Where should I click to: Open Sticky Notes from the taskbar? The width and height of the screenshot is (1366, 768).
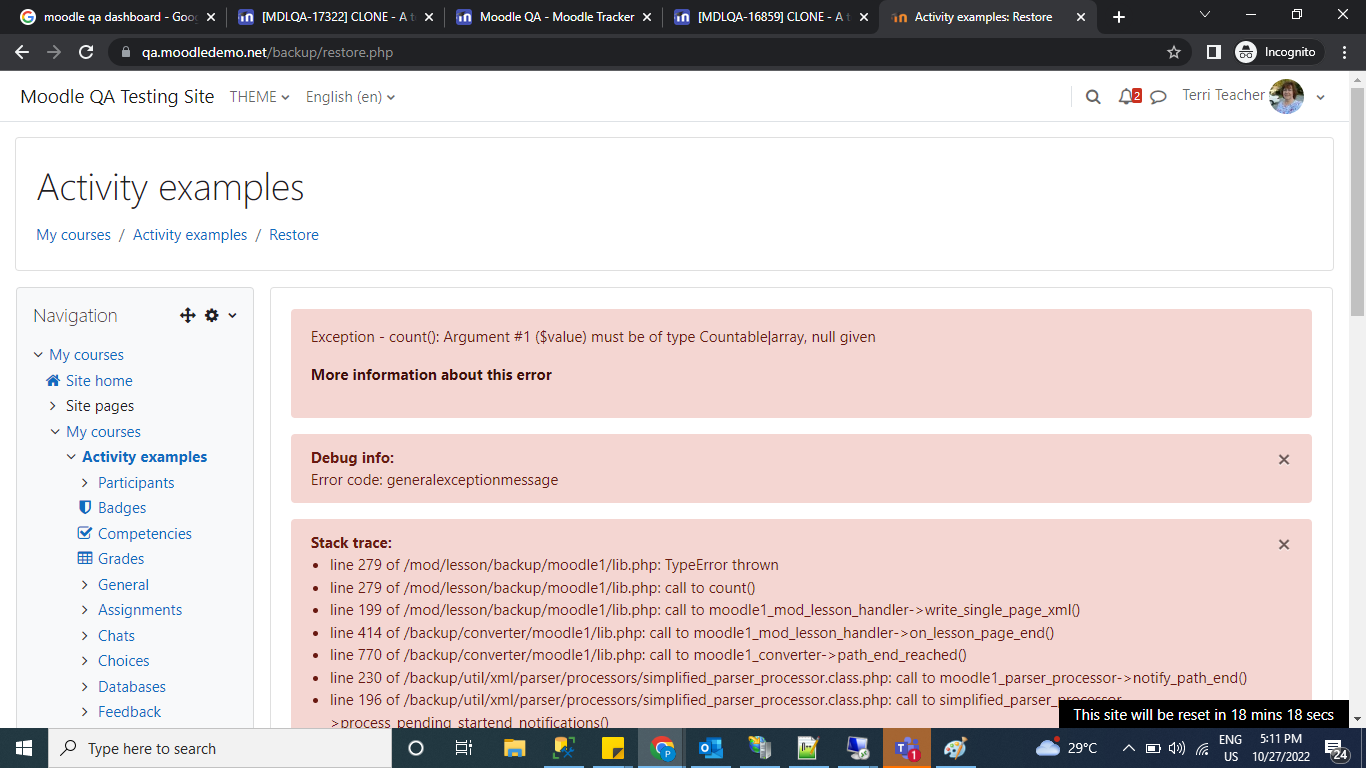(613, 748)
